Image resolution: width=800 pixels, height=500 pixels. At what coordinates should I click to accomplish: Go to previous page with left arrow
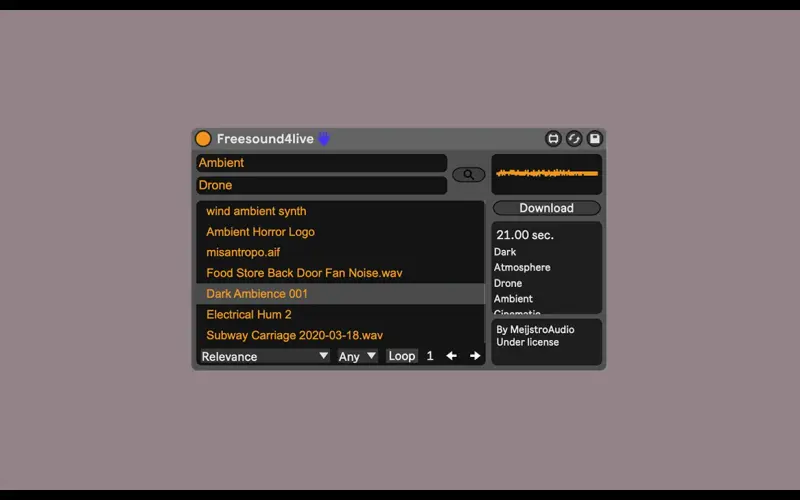[452, 356]
